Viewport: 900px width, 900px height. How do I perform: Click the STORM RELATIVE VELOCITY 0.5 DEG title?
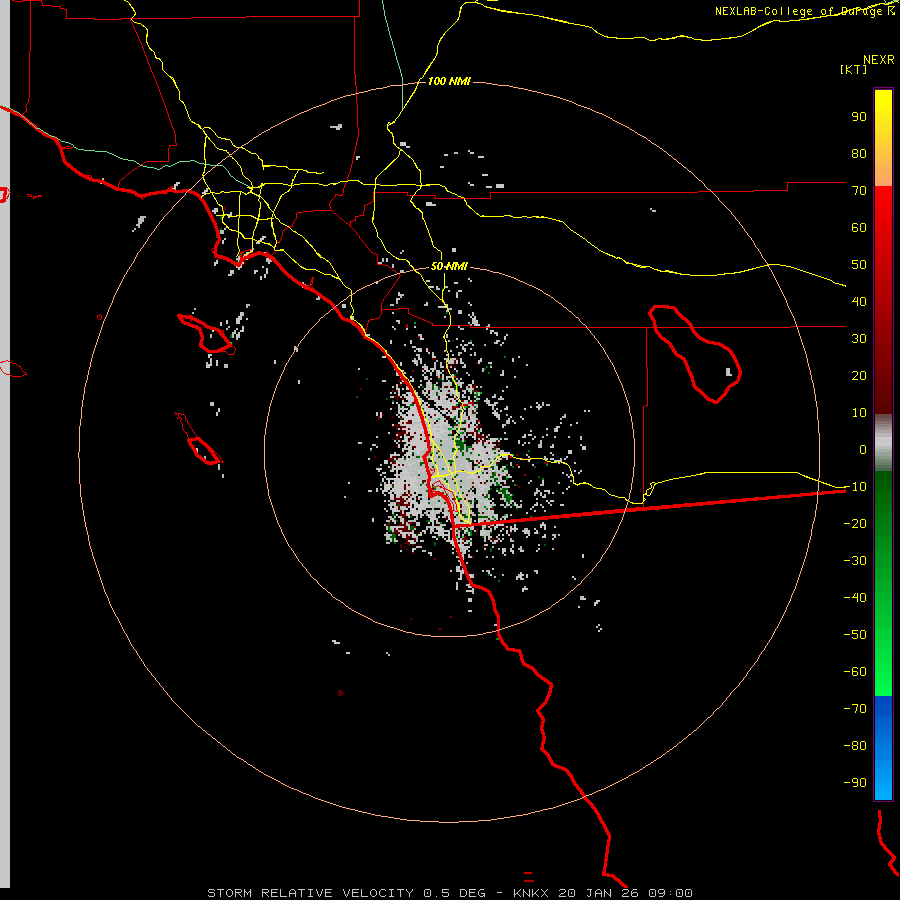pyautogui.click(x=346, y=893)
